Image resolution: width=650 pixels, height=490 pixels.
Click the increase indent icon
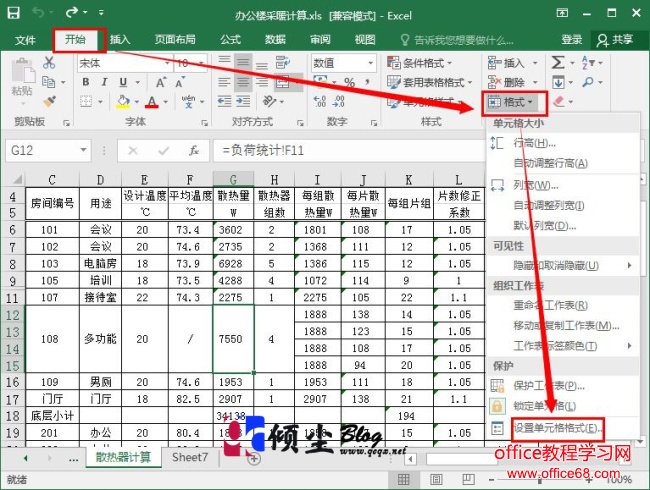243,101
